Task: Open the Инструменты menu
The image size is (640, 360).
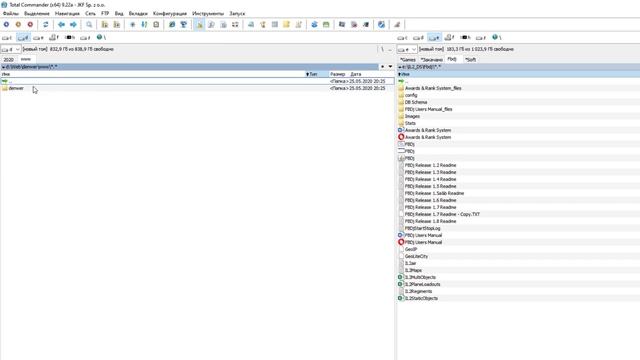Action: pyautogui.click(x=208, y=13)
